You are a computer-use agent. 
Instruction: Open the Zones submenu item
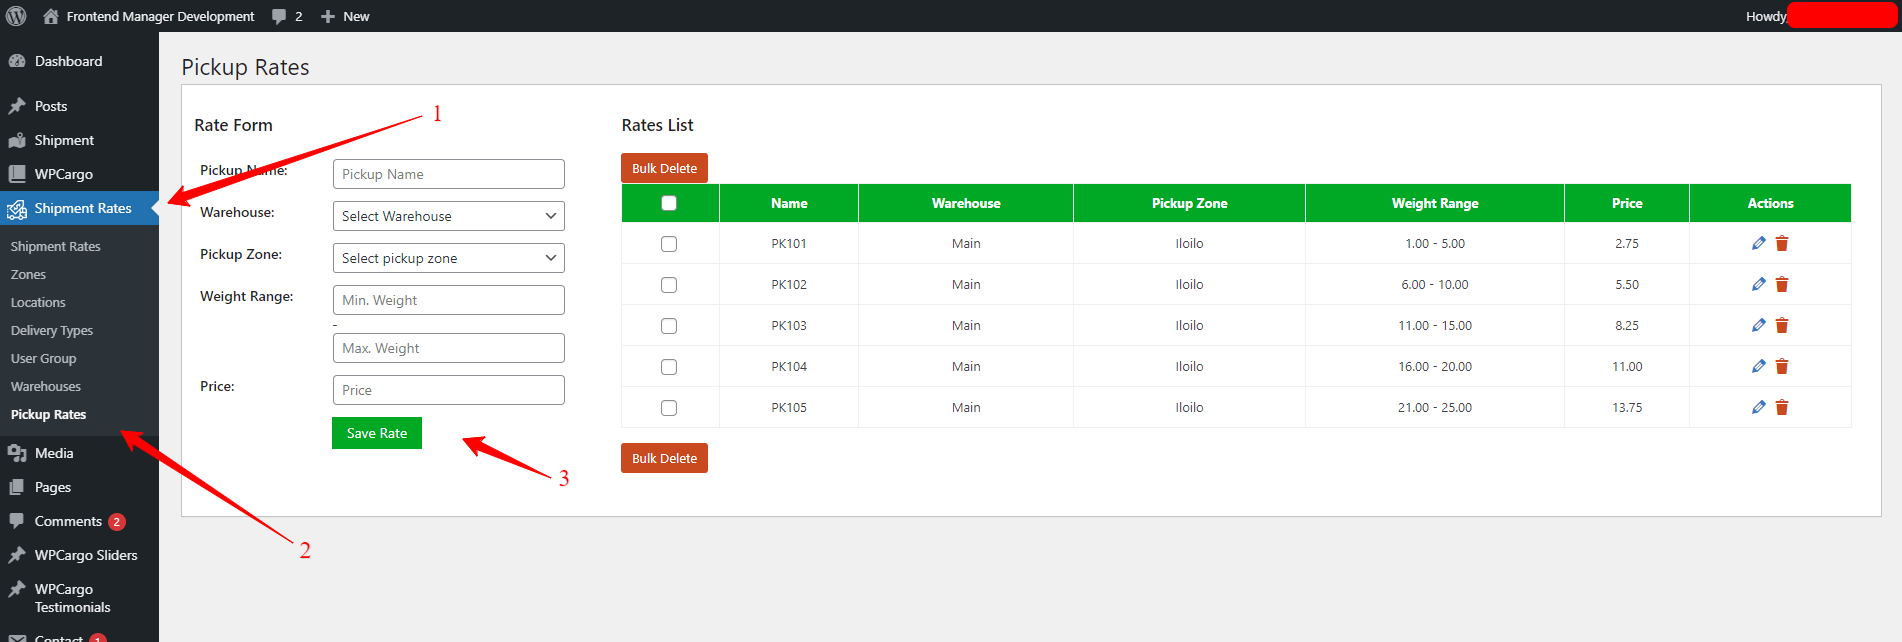click(x=28, y=274)
